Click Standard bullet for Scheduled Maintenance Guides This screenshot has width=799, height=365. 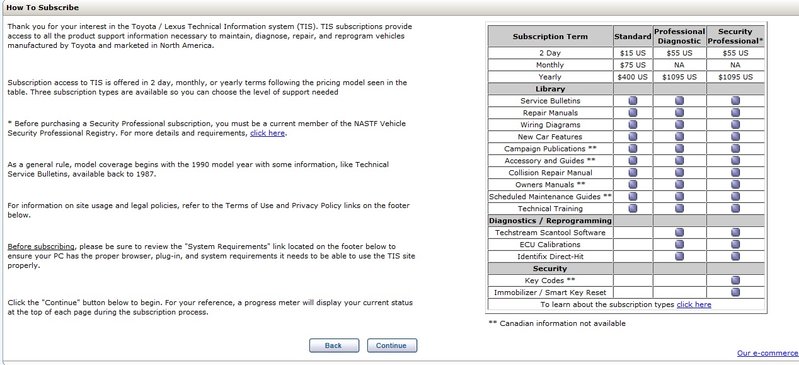pos(632,196)
